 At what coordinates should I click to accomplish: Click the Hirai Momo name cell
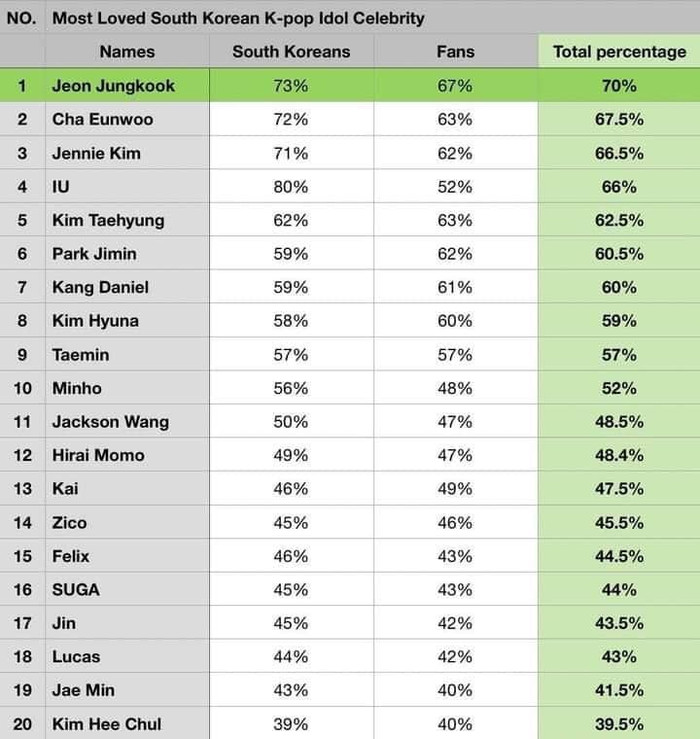127,455
